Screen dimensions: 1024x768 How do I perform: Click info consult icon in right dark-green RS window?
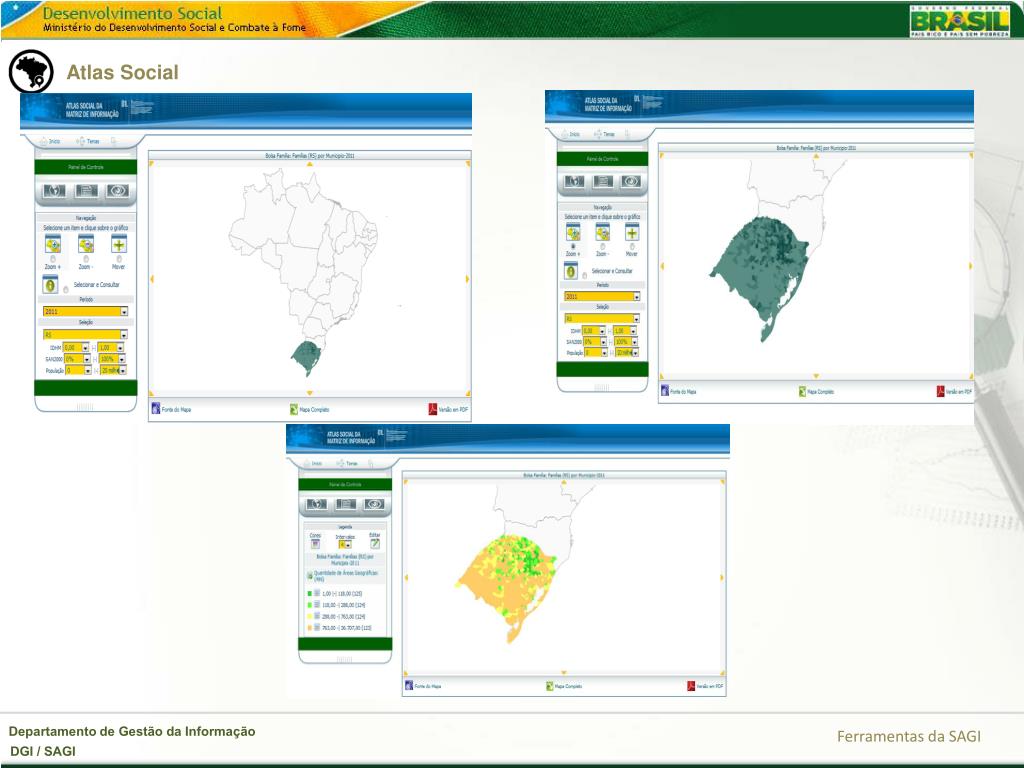pos(571,270)
